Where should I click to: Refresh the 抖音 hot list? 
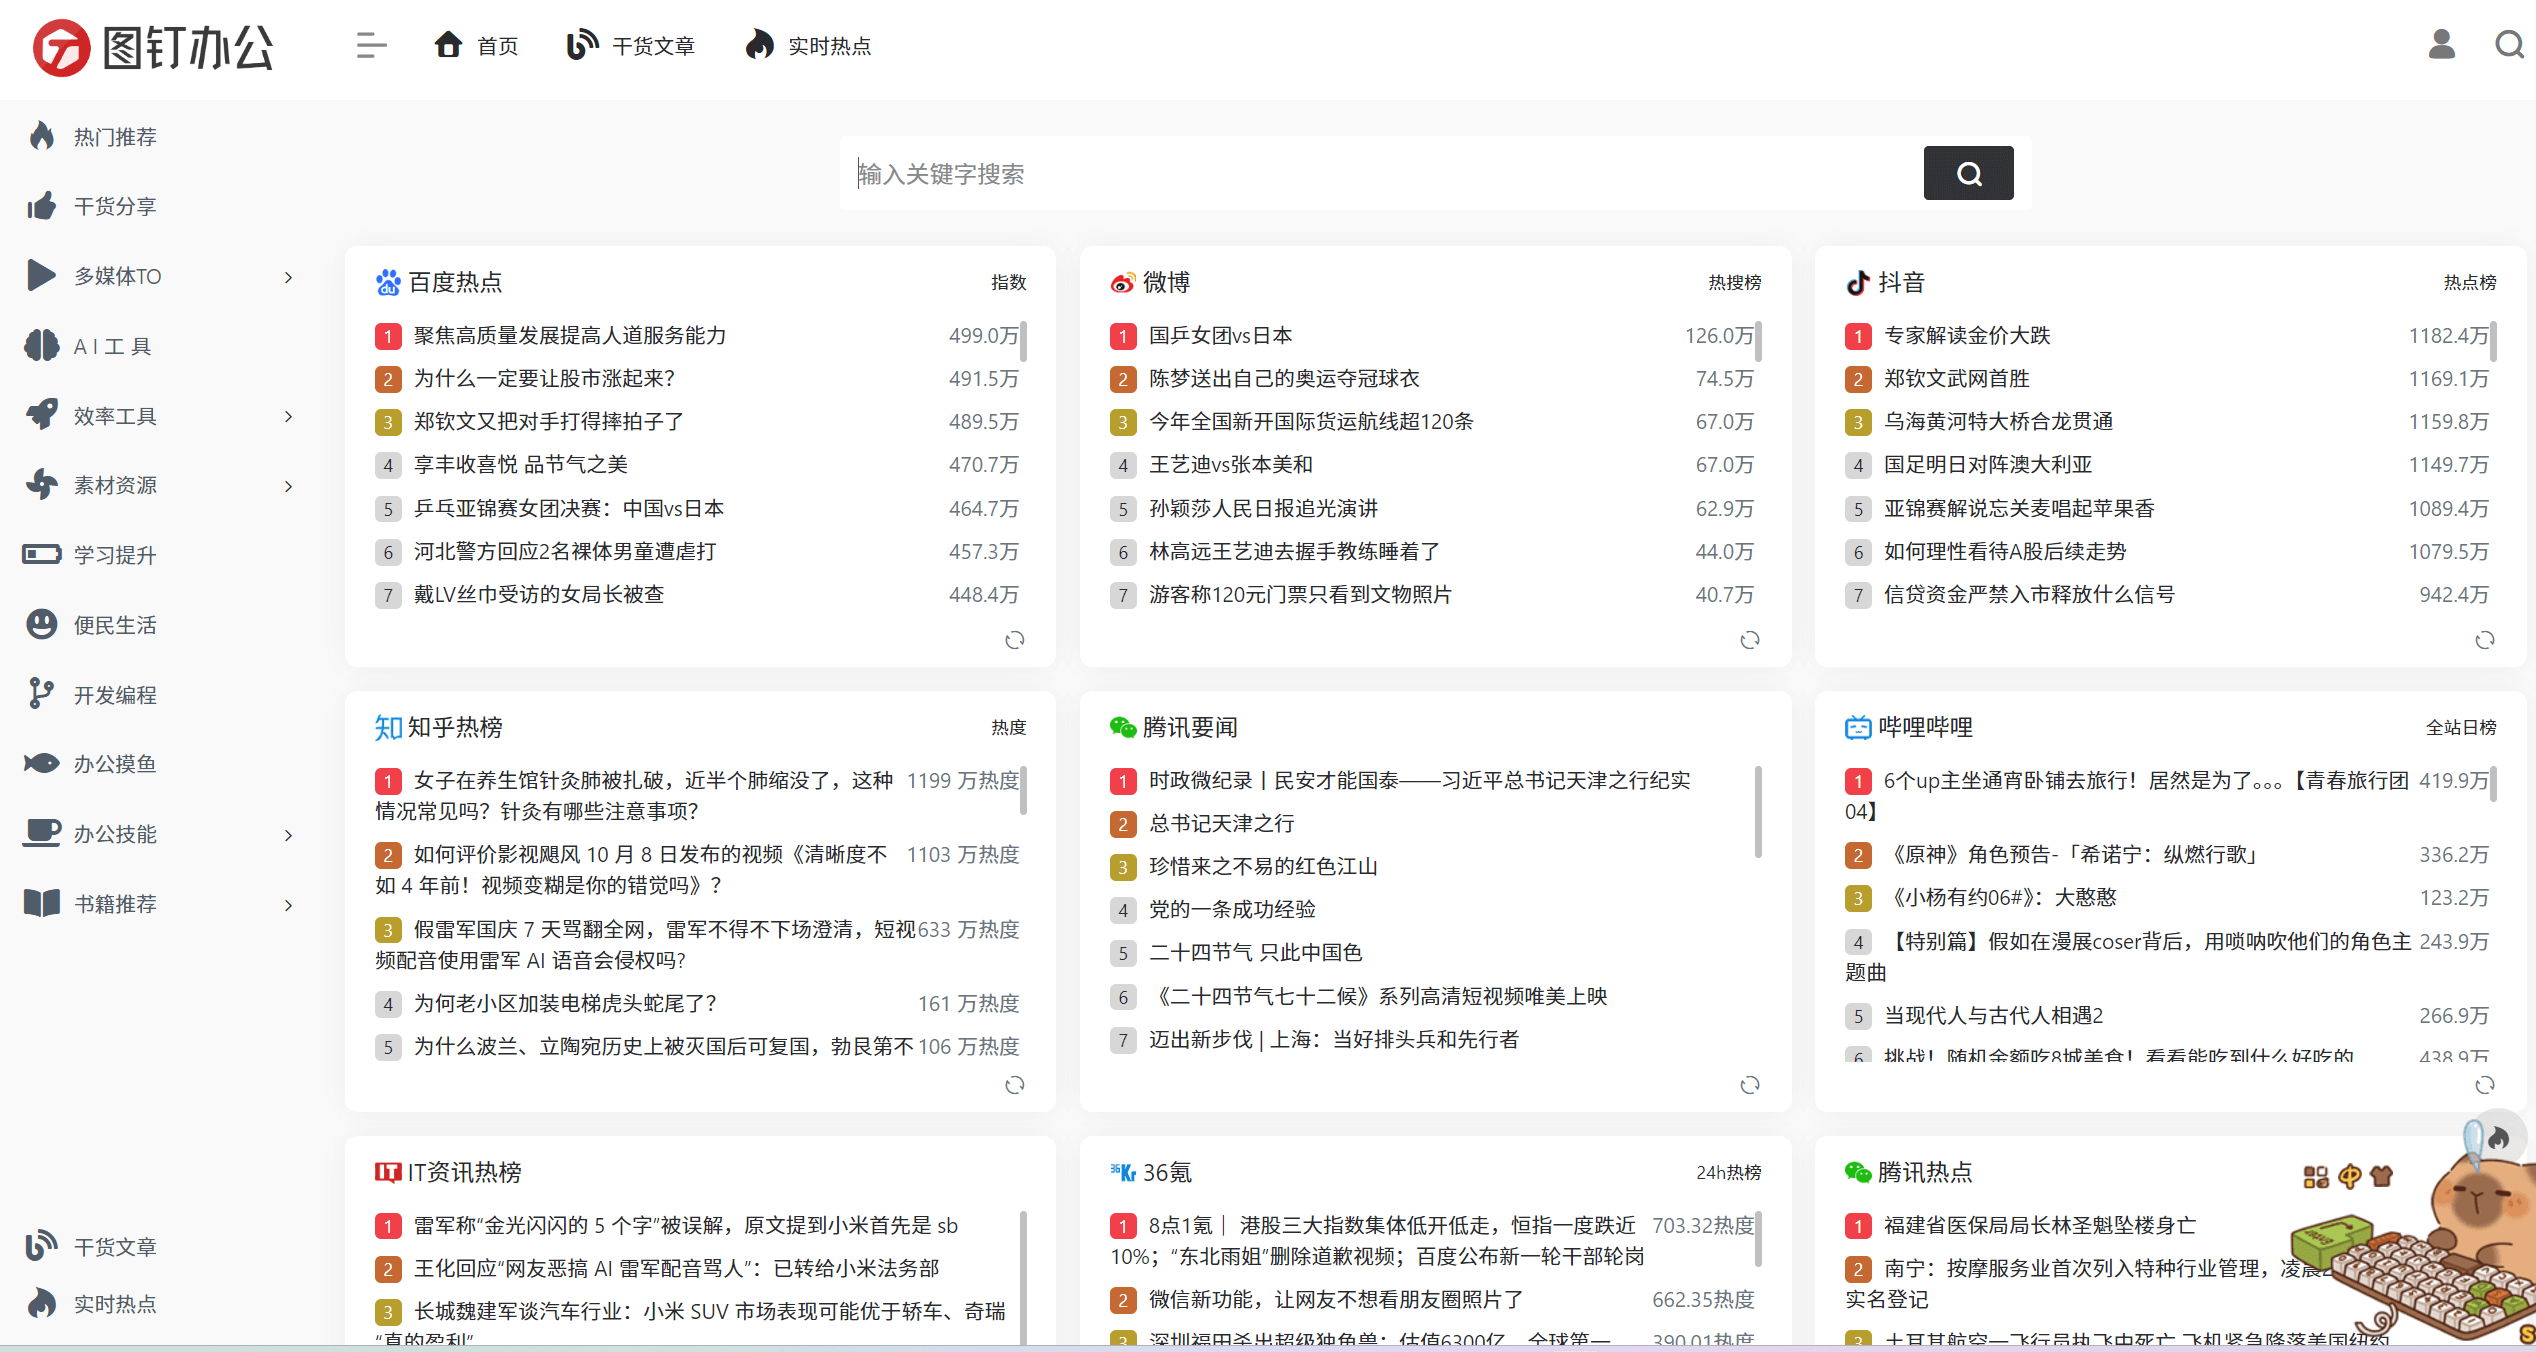click(x=2485, y=640)
